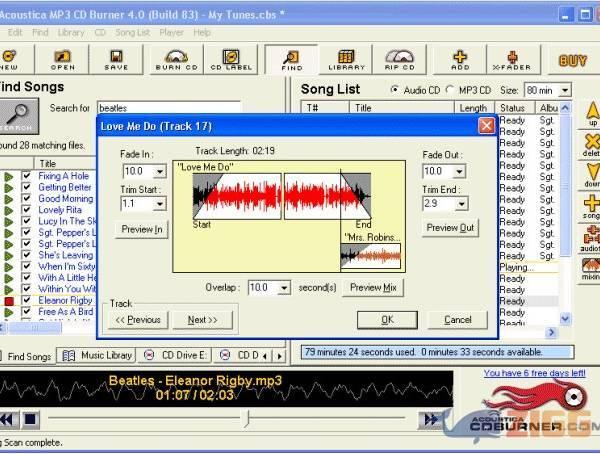Click the delete X icon
600x454 pixels.
point(592,145)
